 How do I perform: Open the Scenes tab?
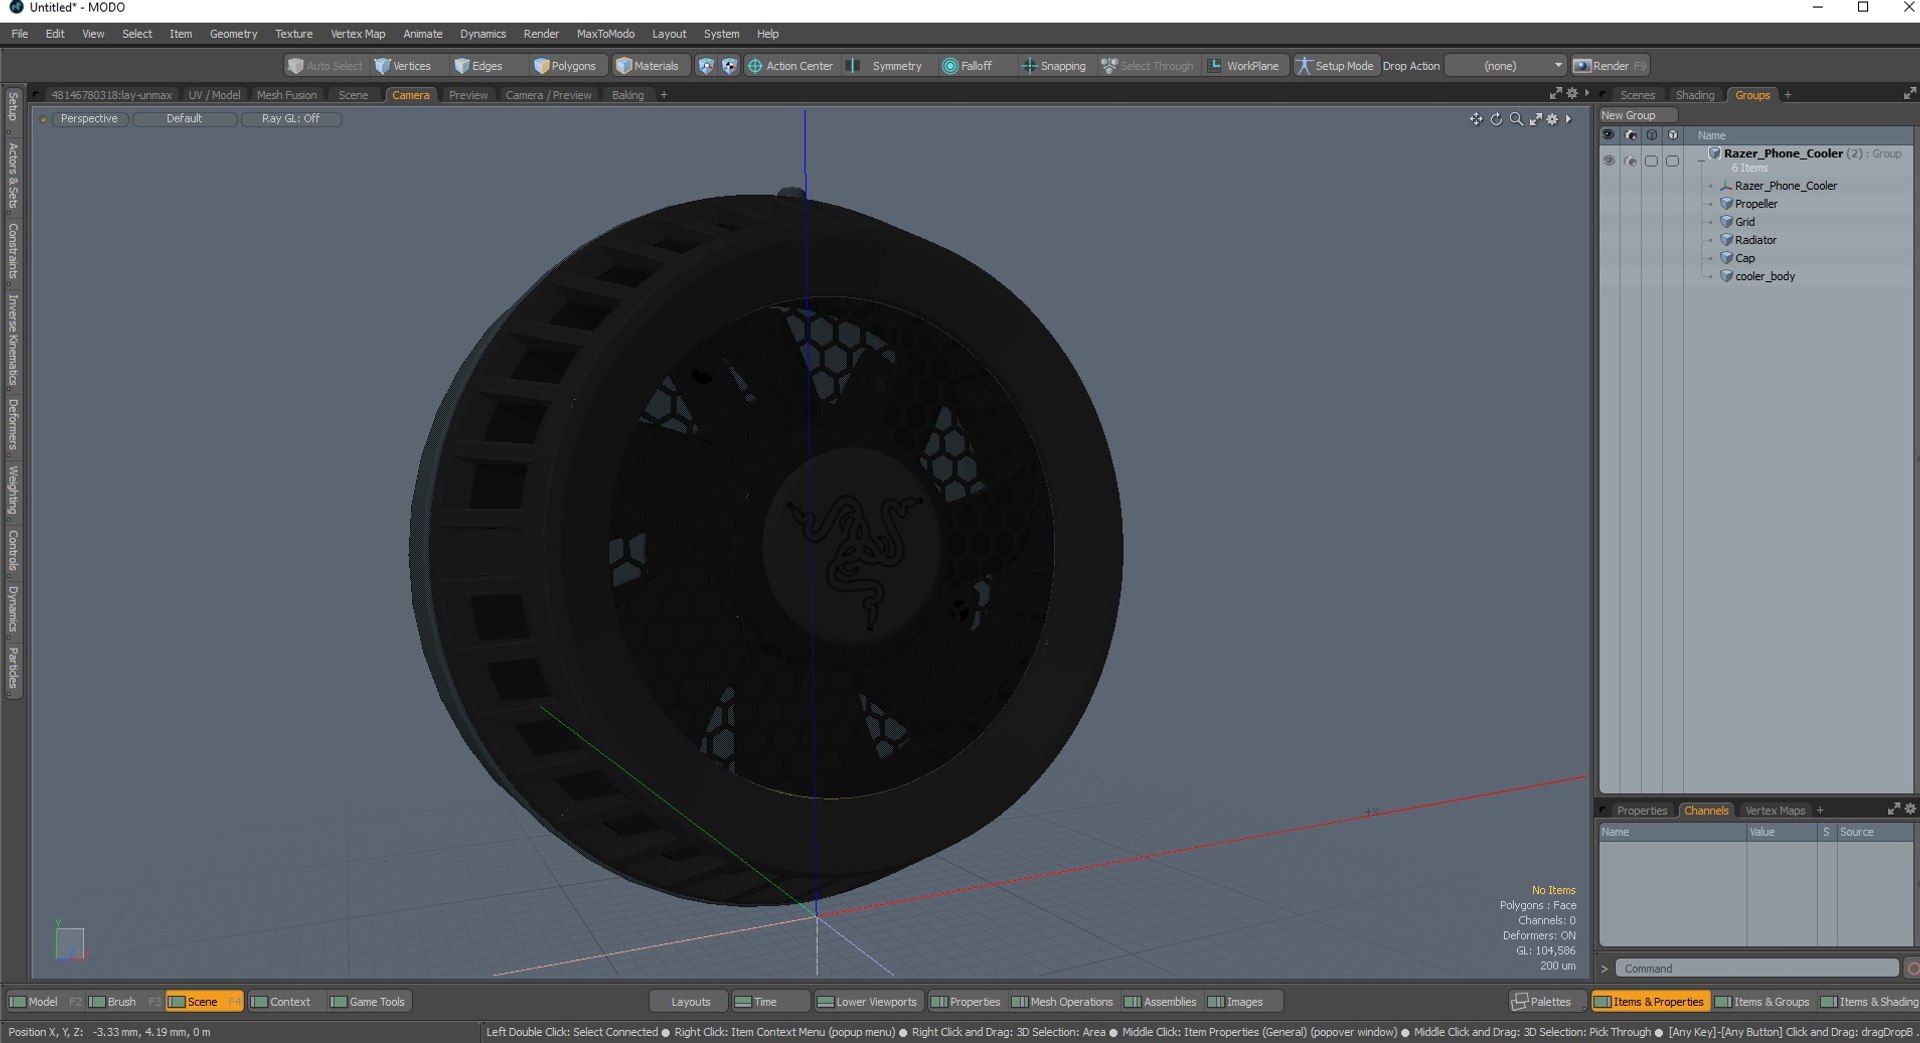tap(1637, 95)
